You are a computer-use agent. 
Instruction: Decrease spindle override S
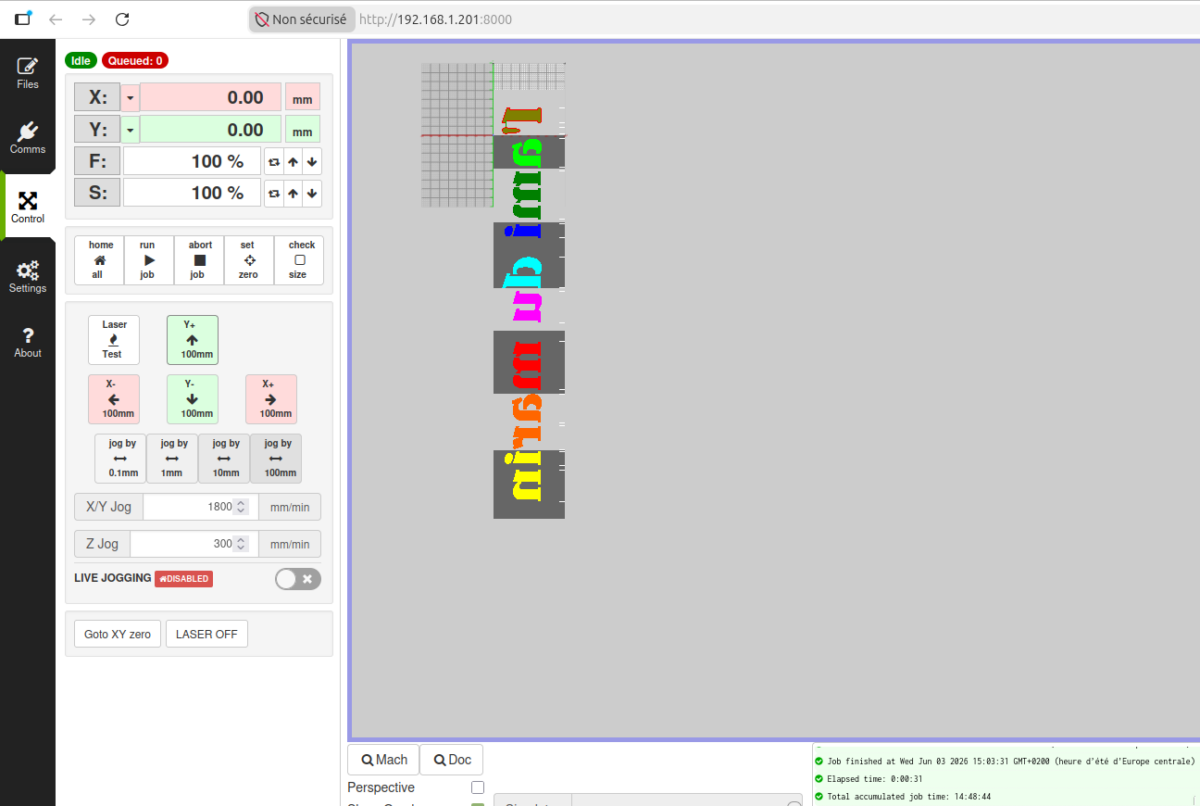(x=312, y=193)
